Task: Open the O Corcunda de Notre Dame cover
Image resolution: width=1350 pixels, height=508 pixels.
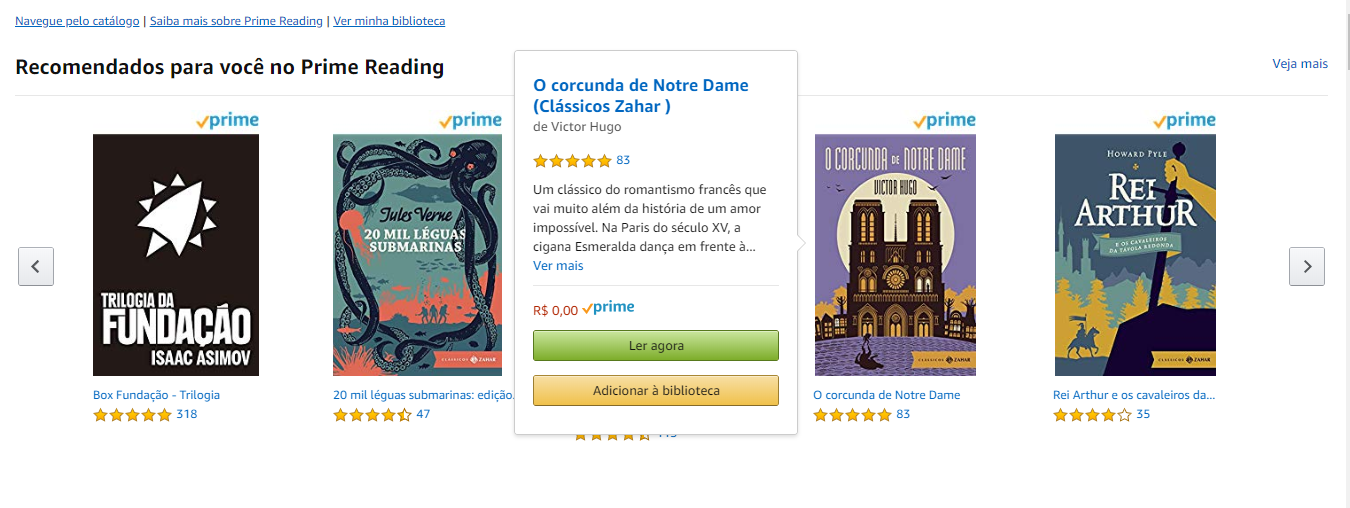Action: point(895,255)
